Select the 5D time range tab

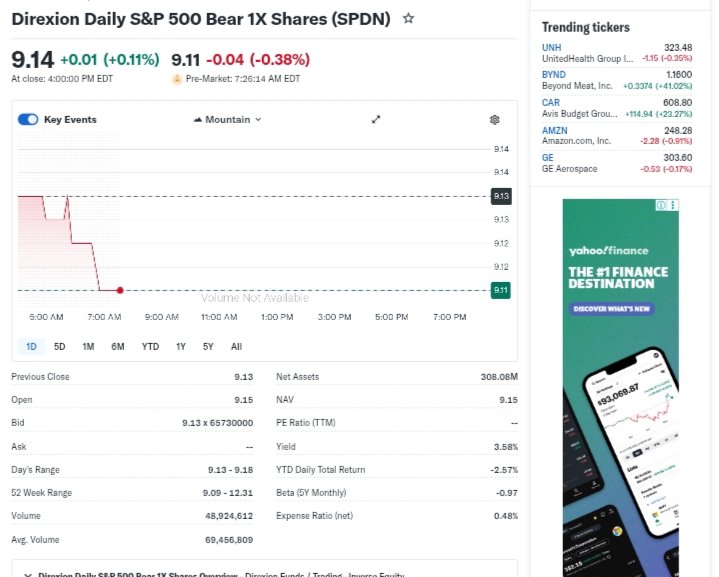60,347
